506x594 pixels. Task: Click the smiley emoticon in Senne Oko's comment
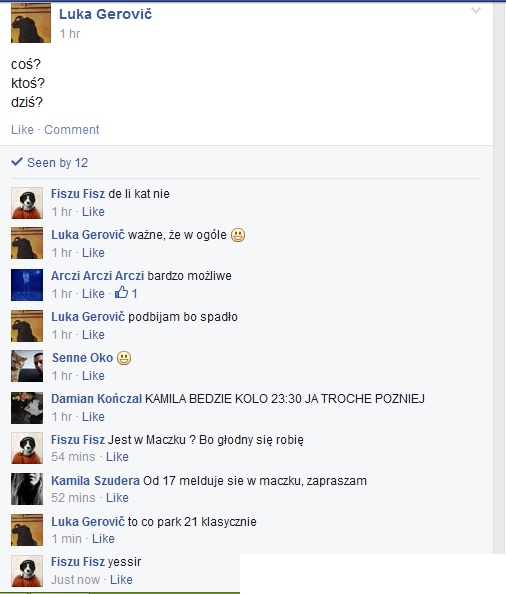click(x=124, y=358)
